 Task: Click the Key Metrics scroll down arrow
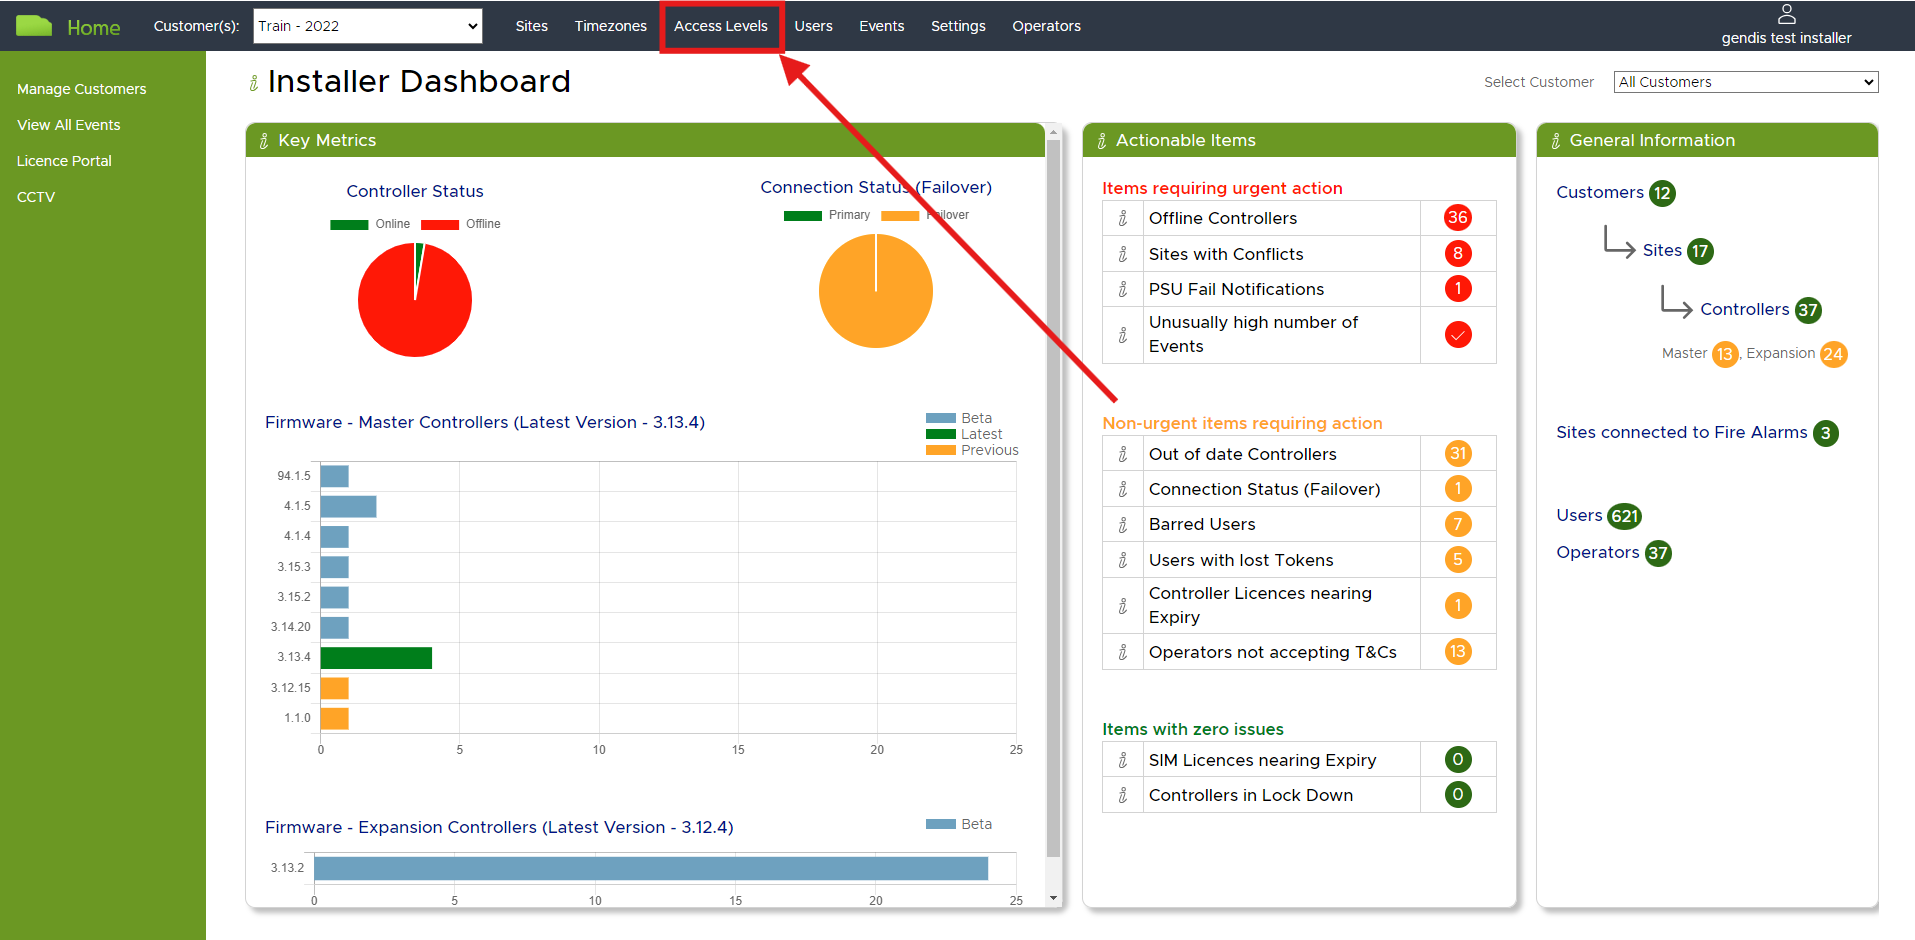[1053, 898]
